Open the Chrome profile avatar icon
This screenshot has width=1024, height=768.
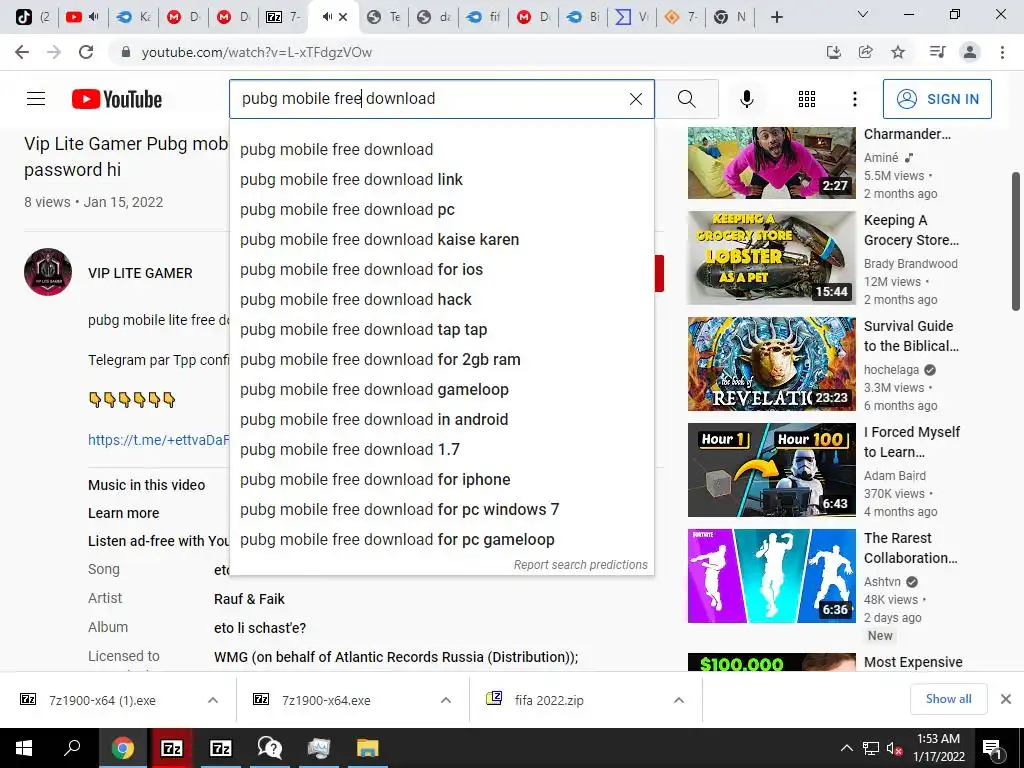[970, 52]
